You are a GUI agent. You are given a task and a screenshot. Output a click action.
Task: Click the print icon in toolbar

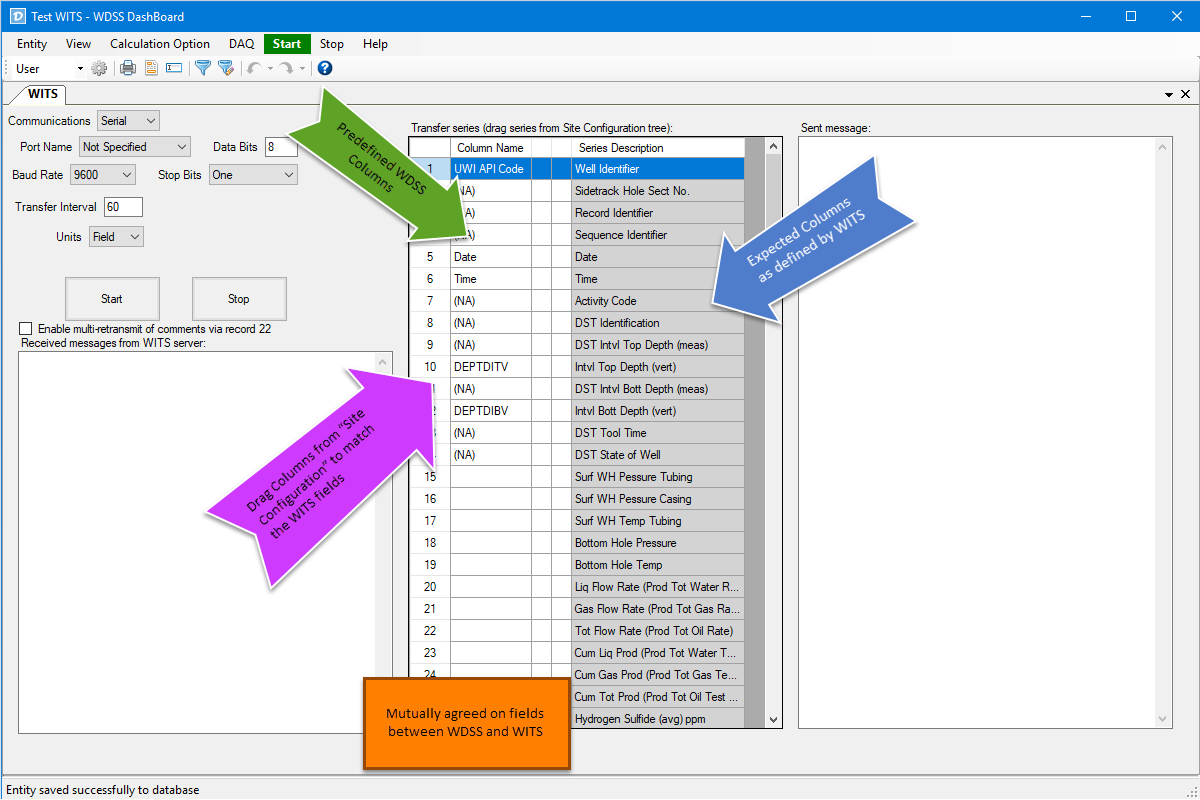[x=128, y=68]
